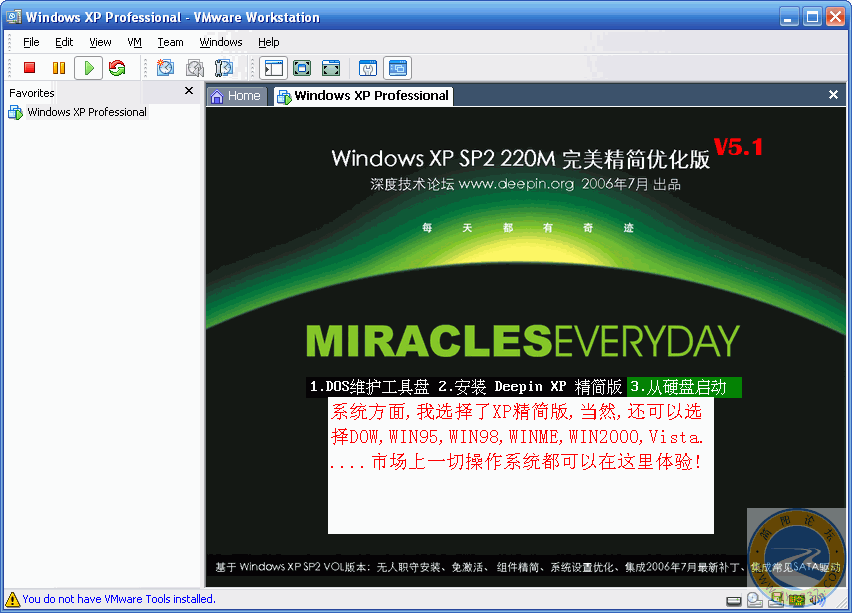Click the red Power Off toolbar button
This screenshot has width=852, height=613.
pos(29,68)
